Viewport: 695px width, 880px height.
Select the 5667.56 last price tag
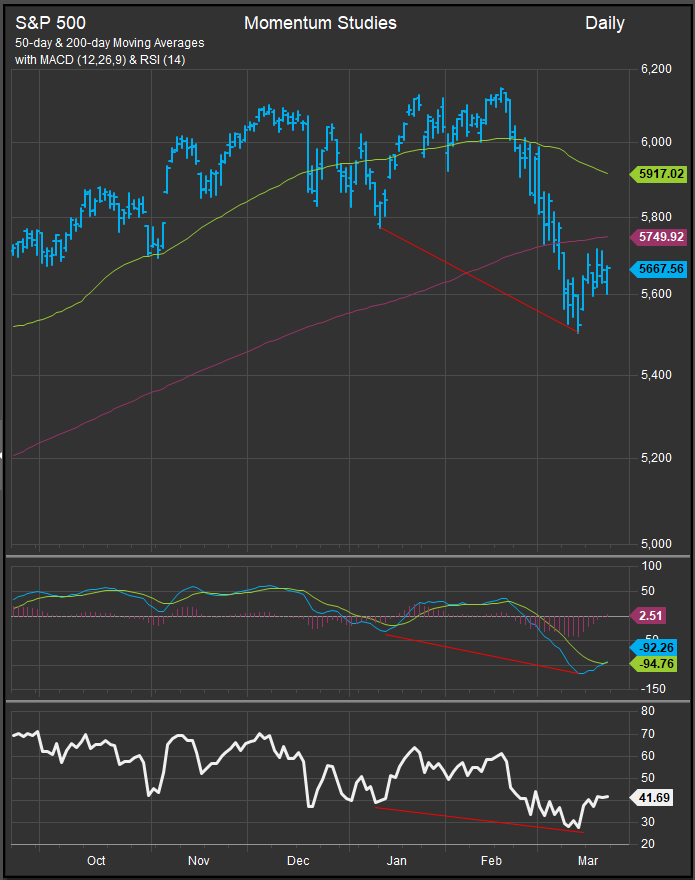(x=658, y=269)
